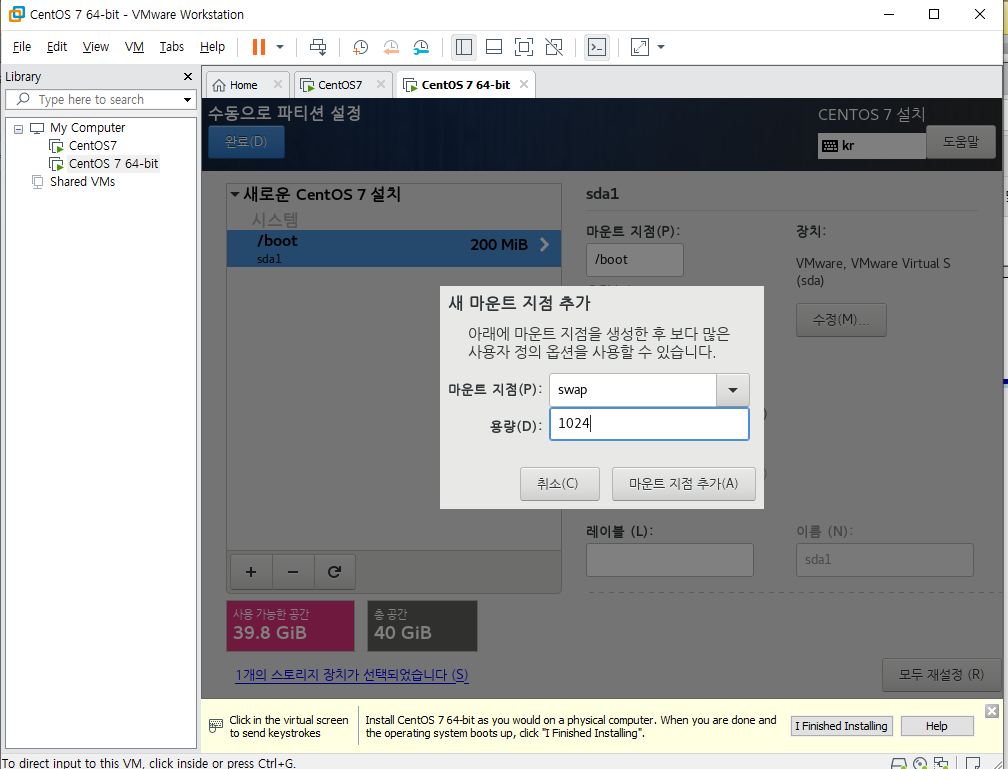Close the yellow install hint bar
The image size is (1008, 769).
(992, 710)
